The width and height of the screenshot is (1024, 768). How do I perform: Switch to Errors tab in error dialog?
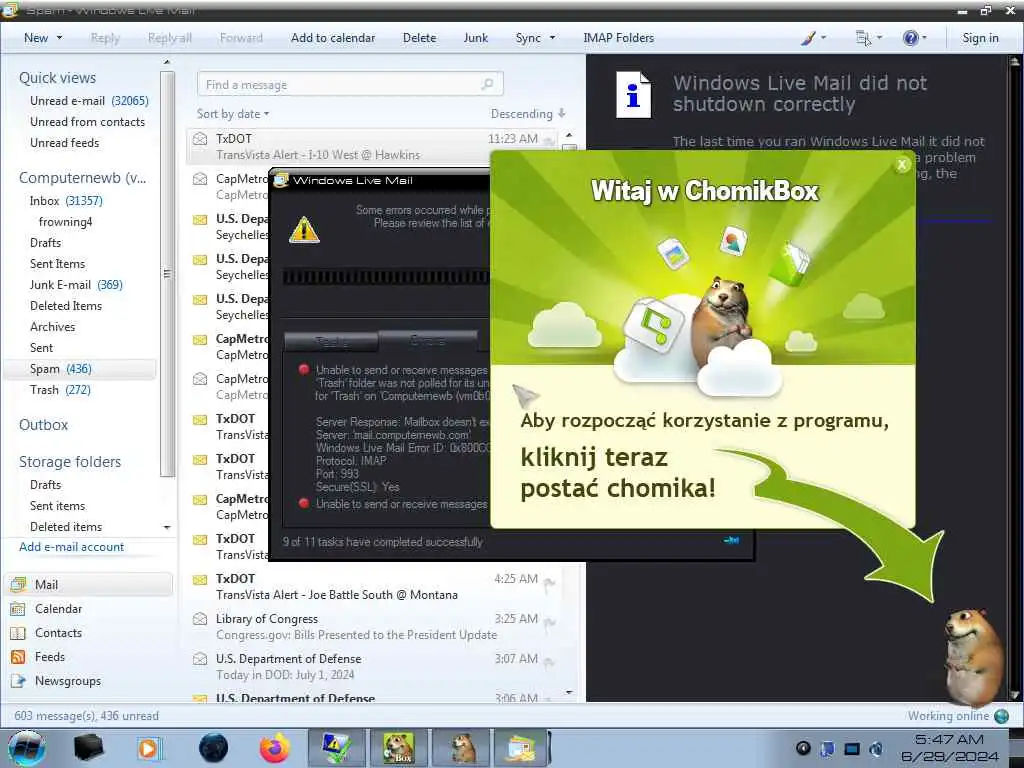(x=428, y=340)
